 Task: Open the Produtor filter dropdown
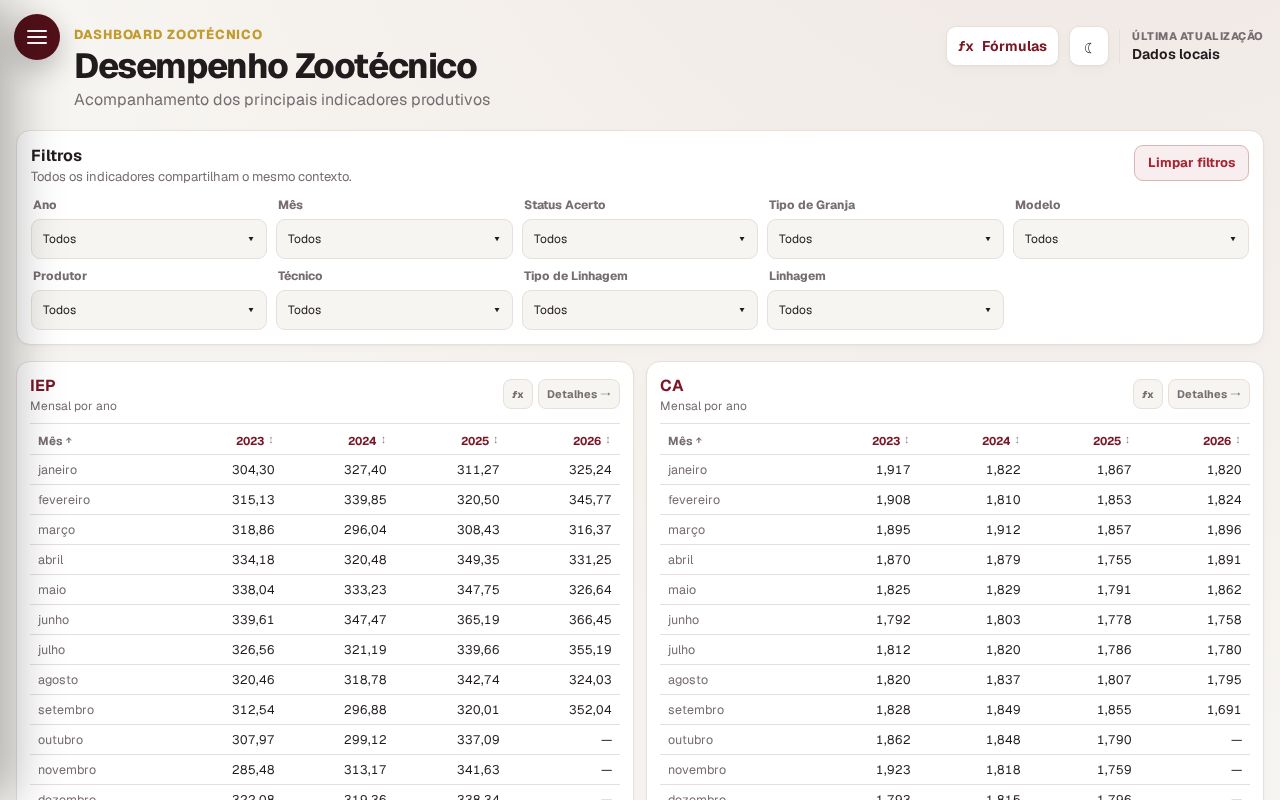149,310
